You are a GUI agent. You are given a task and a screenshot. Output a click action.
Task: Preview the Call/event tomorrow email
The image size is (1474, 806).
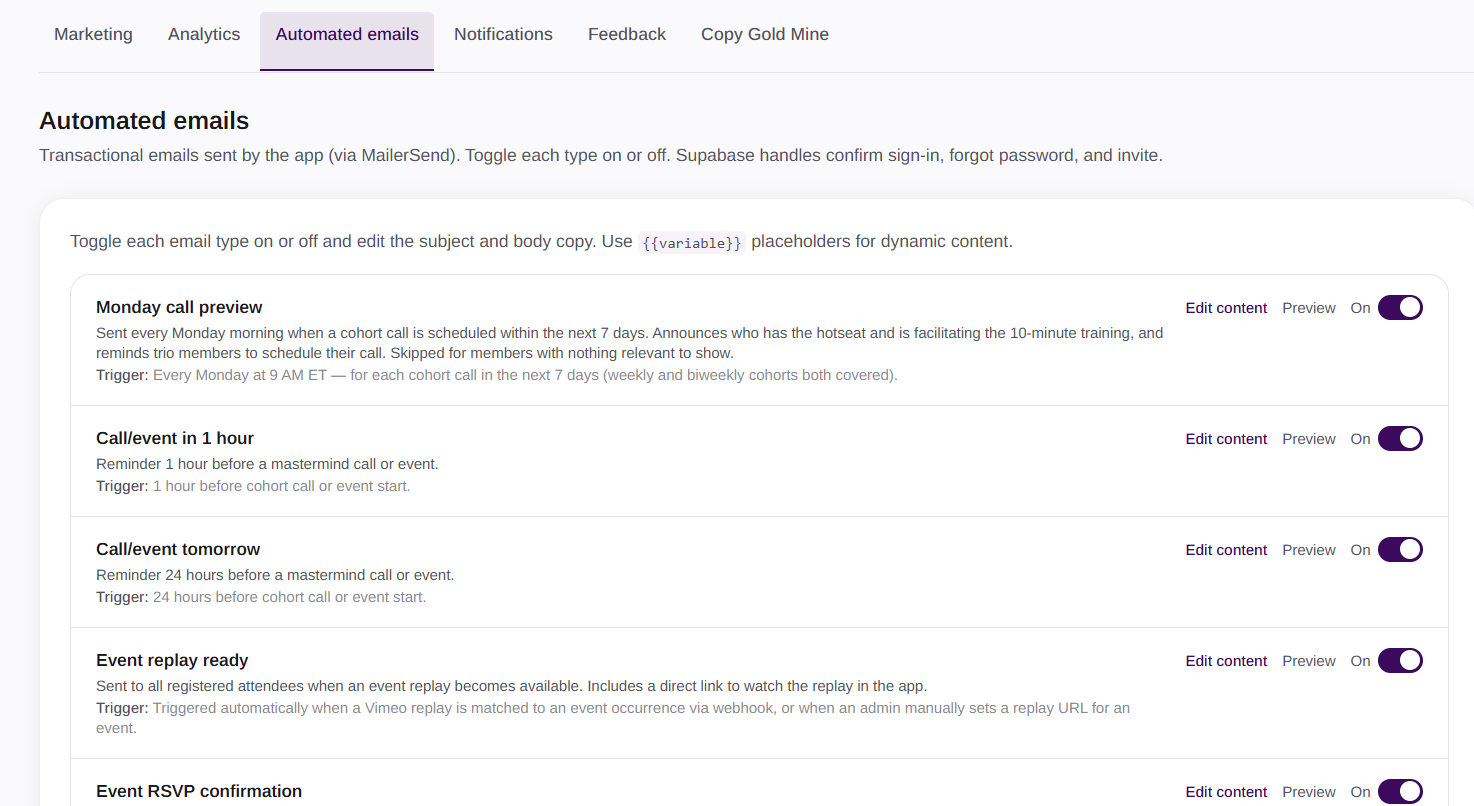coord(1309,550)
